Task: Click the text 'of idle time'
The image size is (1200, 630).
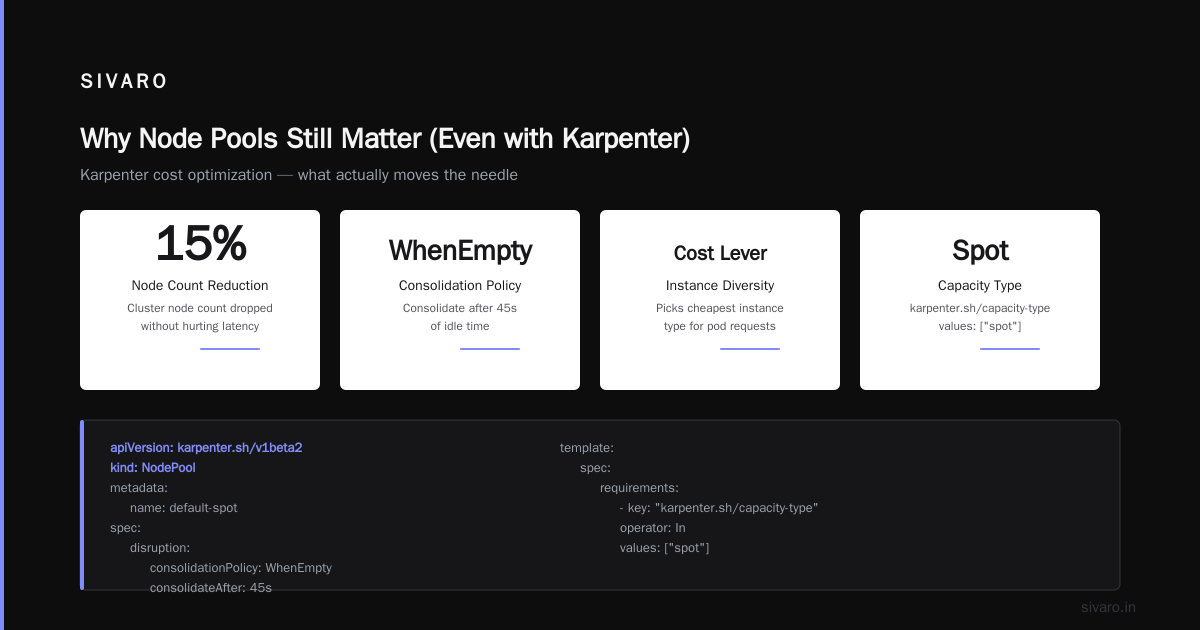Action: pos(460,326)
